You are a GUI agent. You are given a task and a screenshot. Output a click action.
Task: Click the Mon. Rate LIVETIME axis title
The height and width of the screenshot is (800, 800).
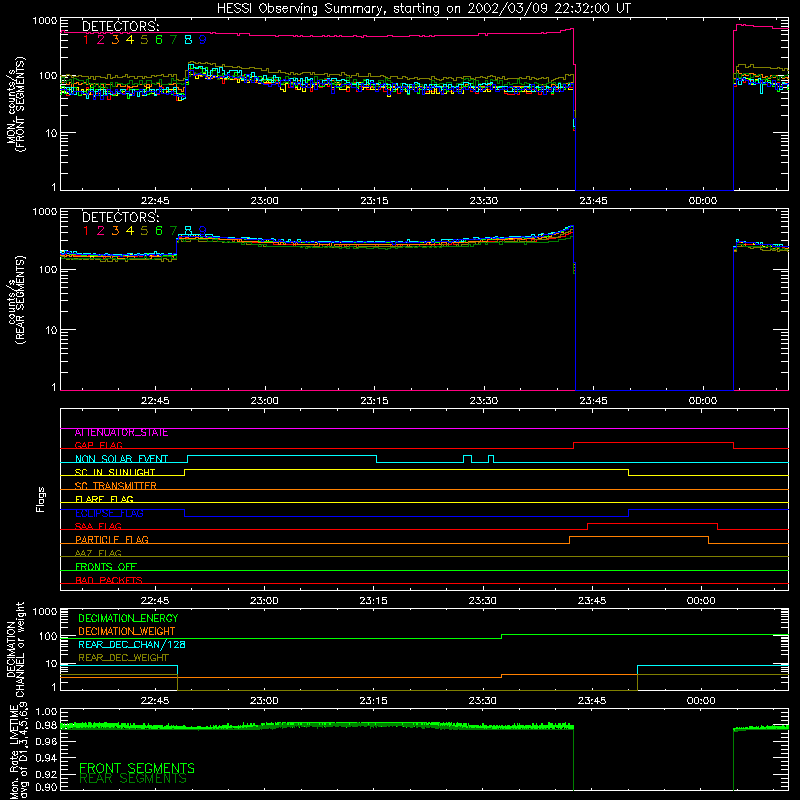click(18, 751)
